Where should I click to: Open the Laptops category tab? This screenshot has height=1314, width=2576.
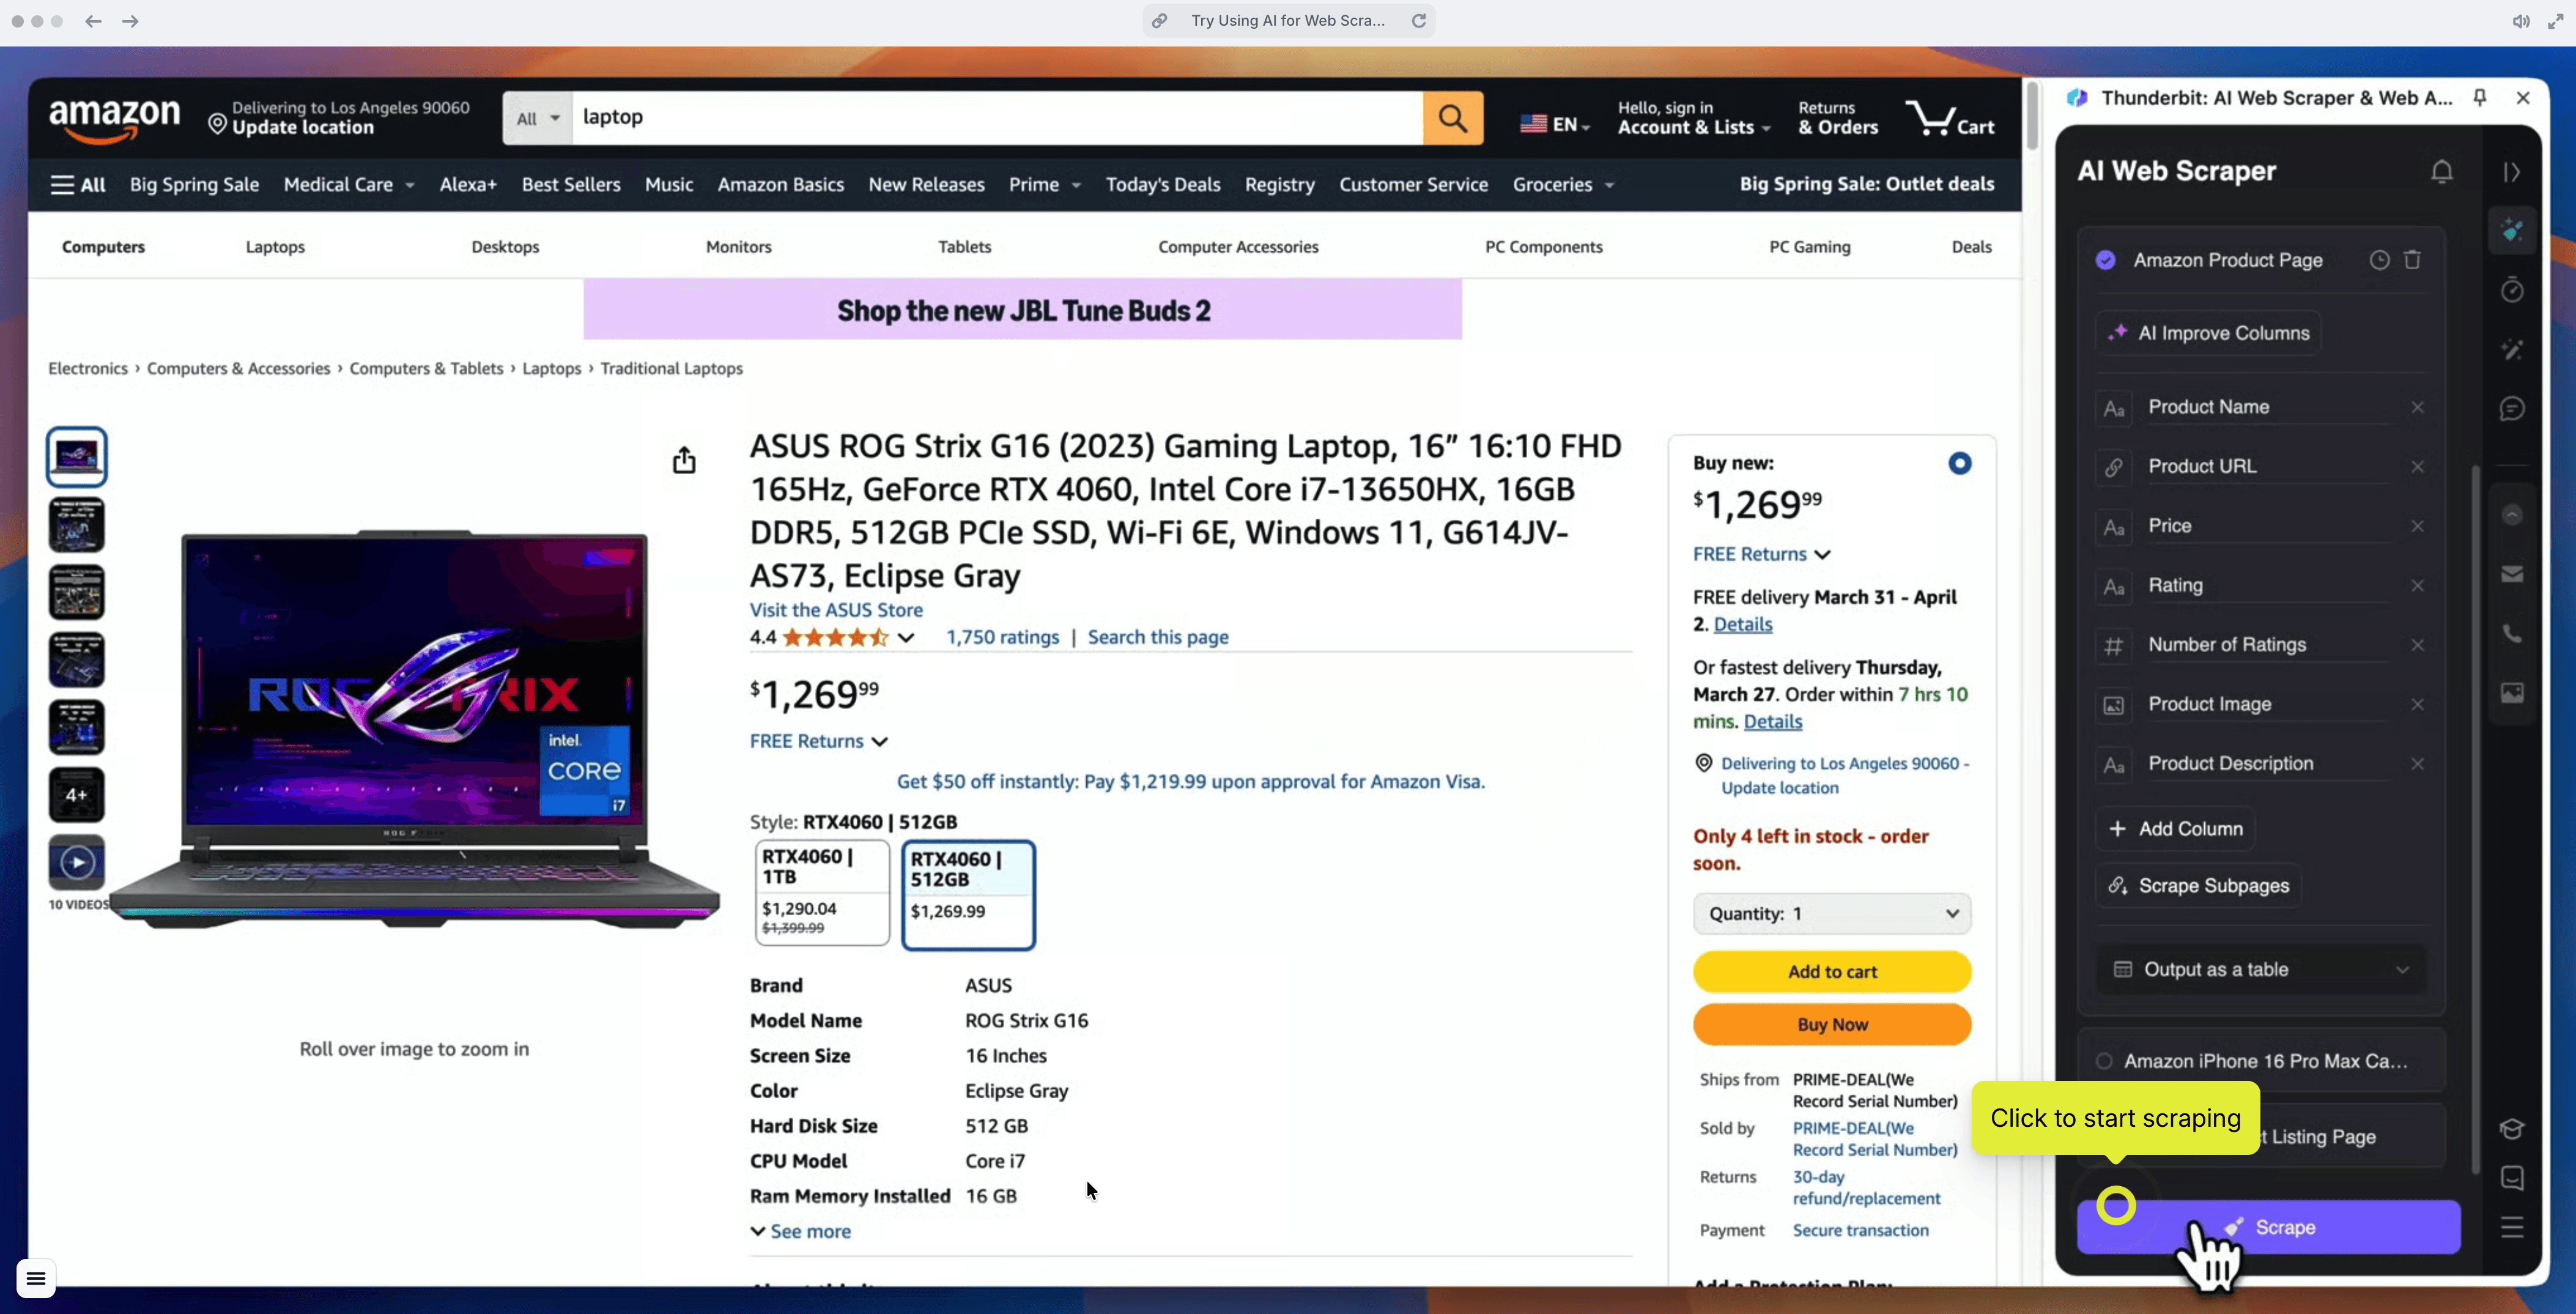(x=275, y=247)
